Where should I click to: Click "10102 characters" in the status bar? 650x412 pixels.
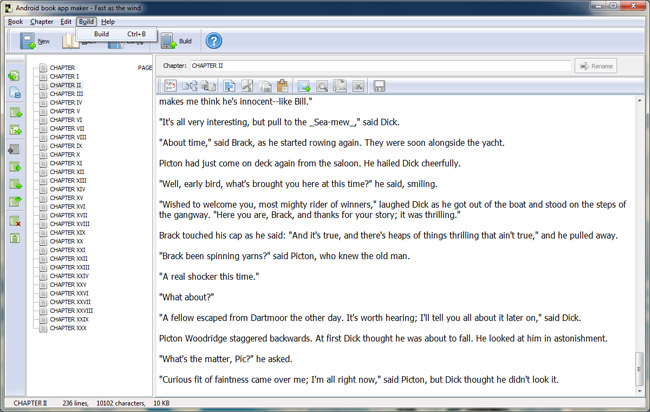click(x=121, y=403)
